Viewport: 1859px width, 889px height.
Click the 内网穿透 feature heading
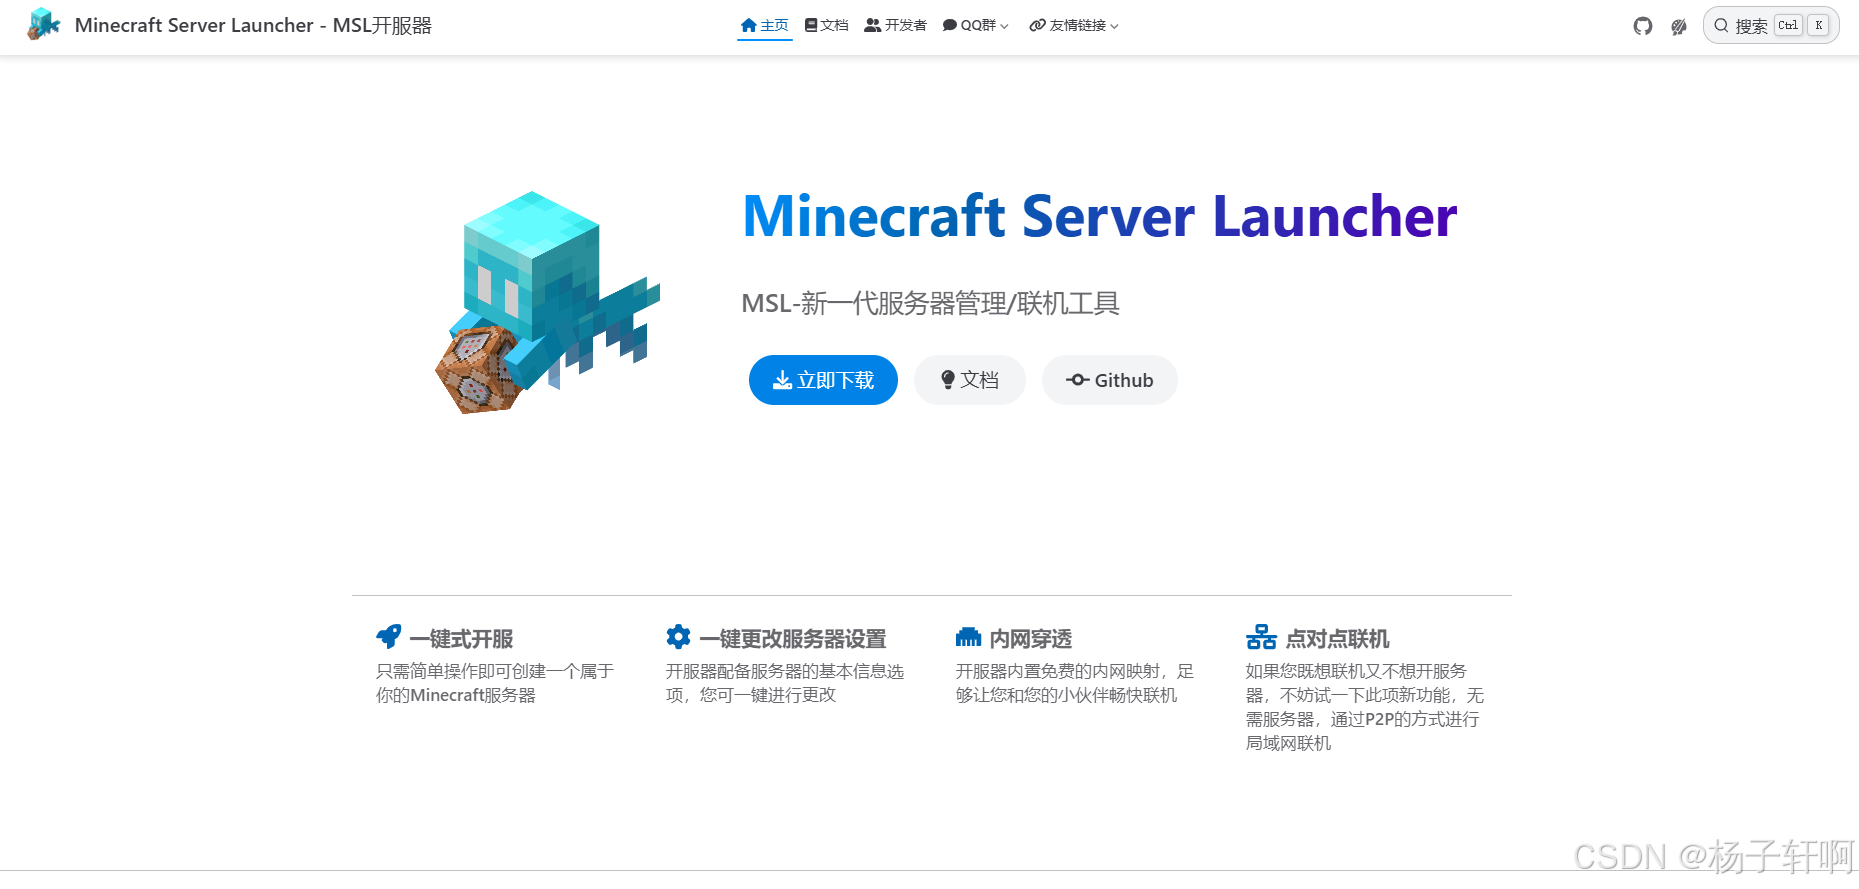pyautogui.click(x=1031, y=638)
